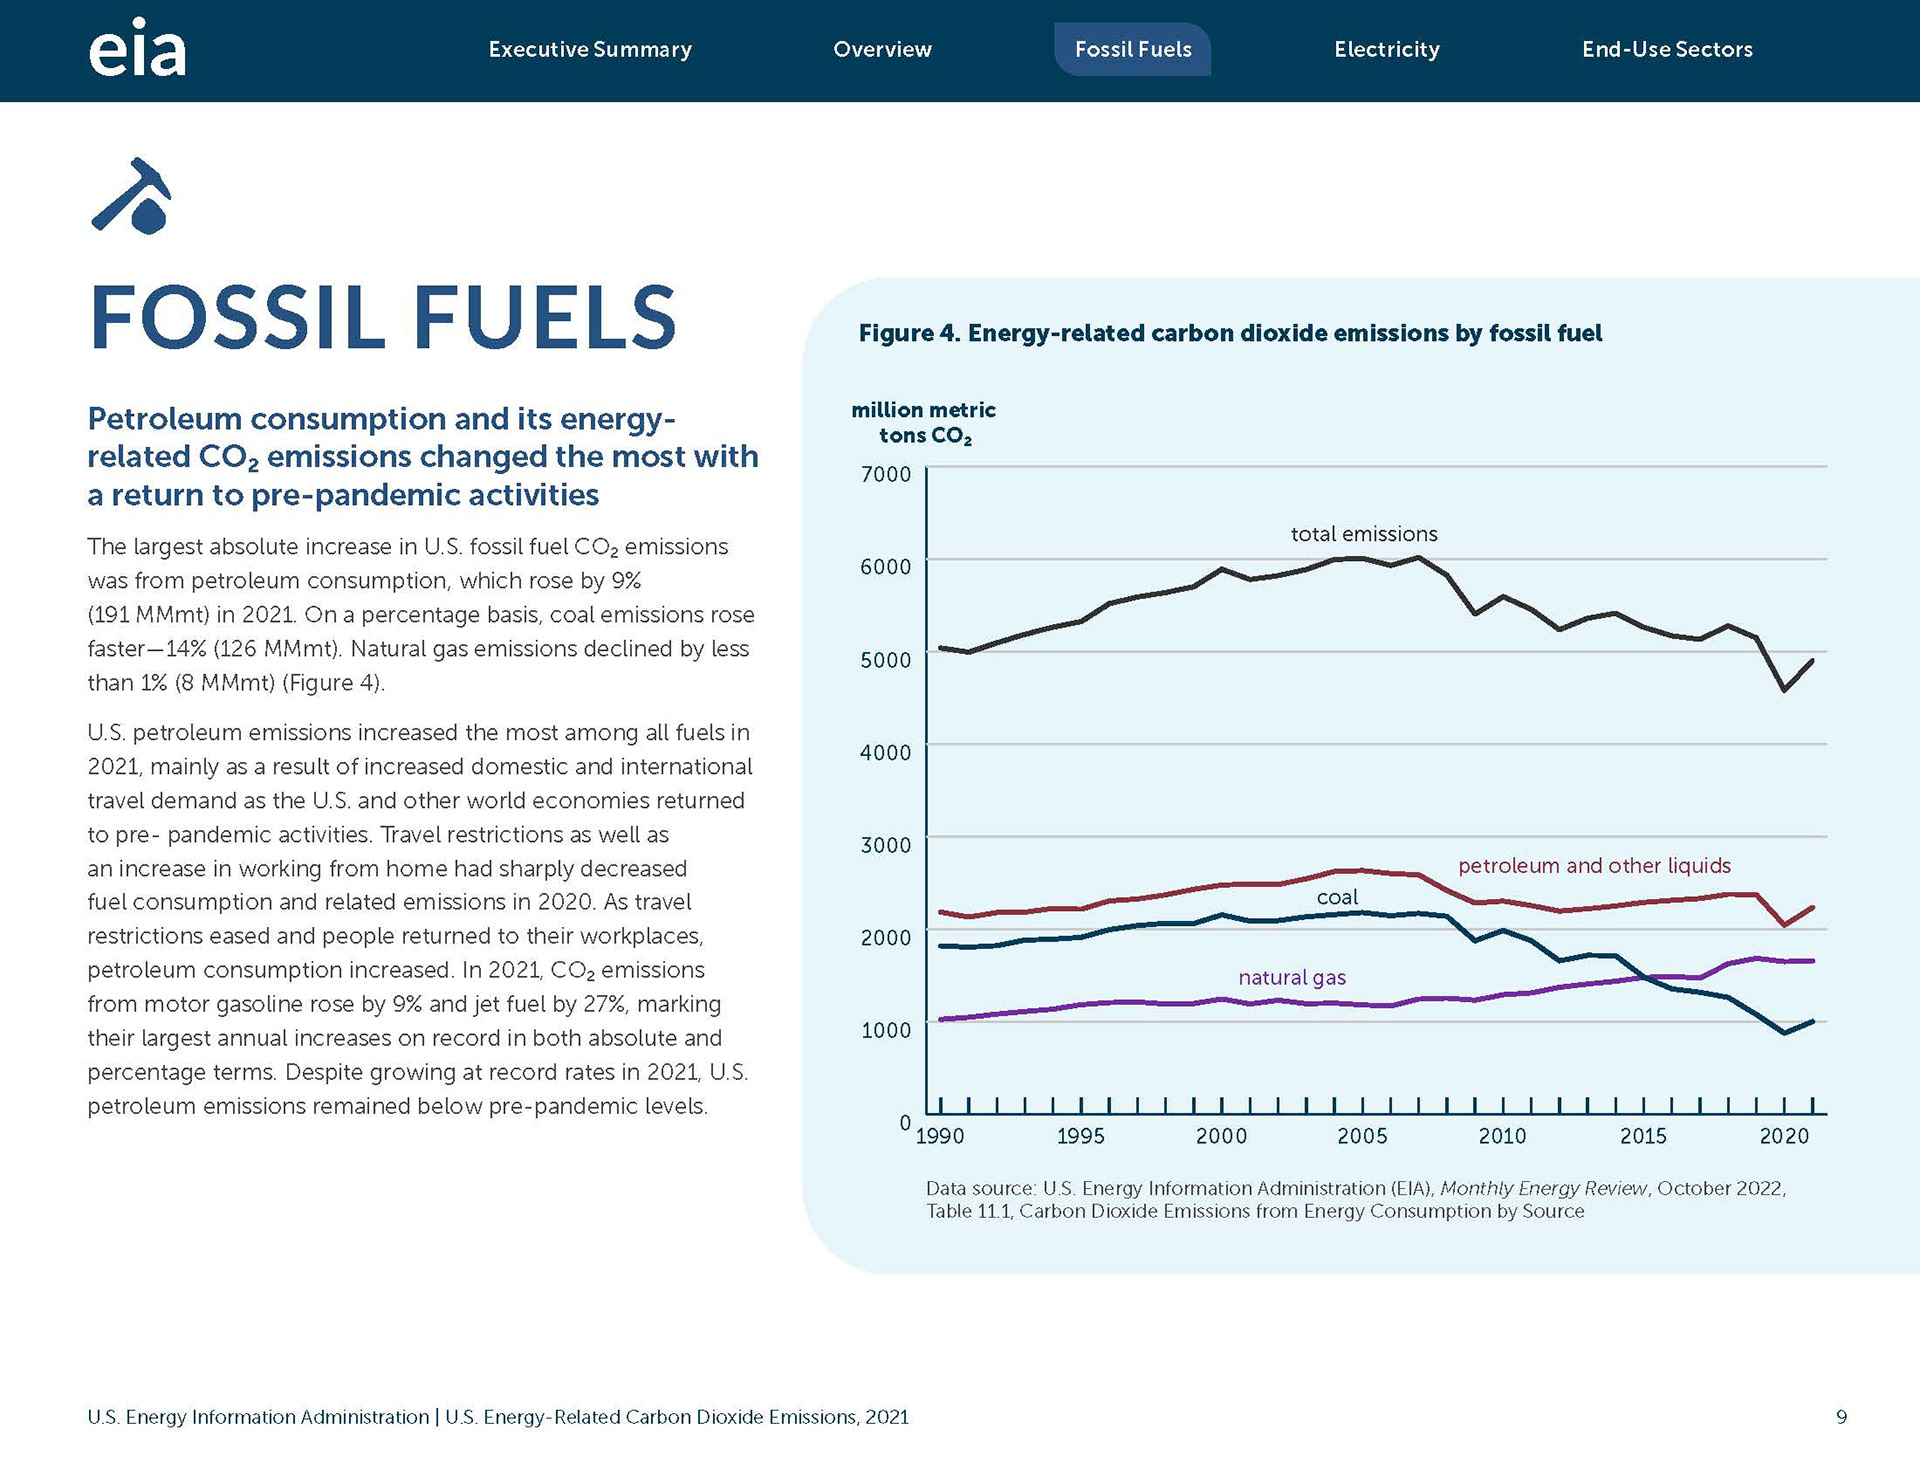
Task: Click the 'million metric tons CO₂' axis title
Action: coord(923,423)
